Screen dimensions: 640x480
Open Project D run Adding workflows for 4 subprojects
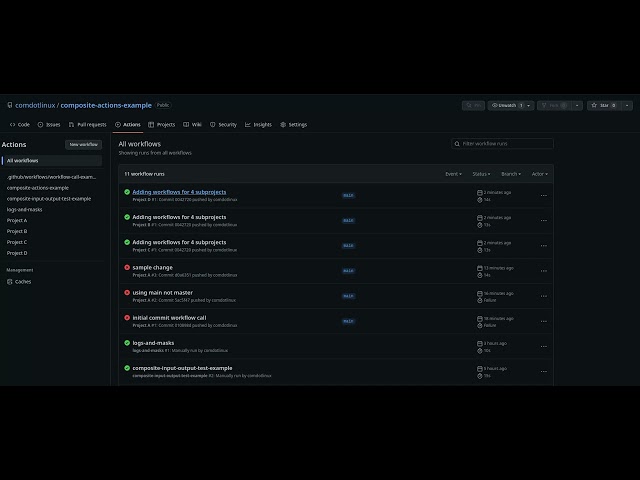179,192
